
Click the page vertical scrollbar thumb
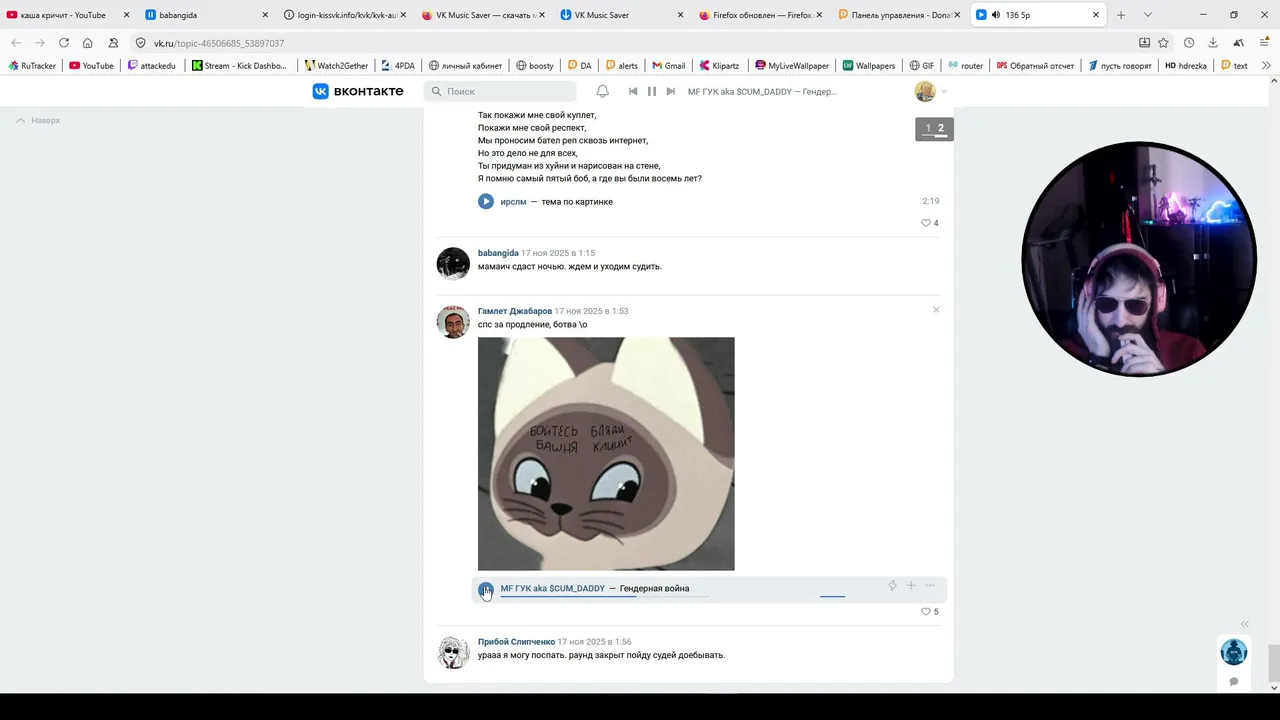click(x=1273, y=662)
